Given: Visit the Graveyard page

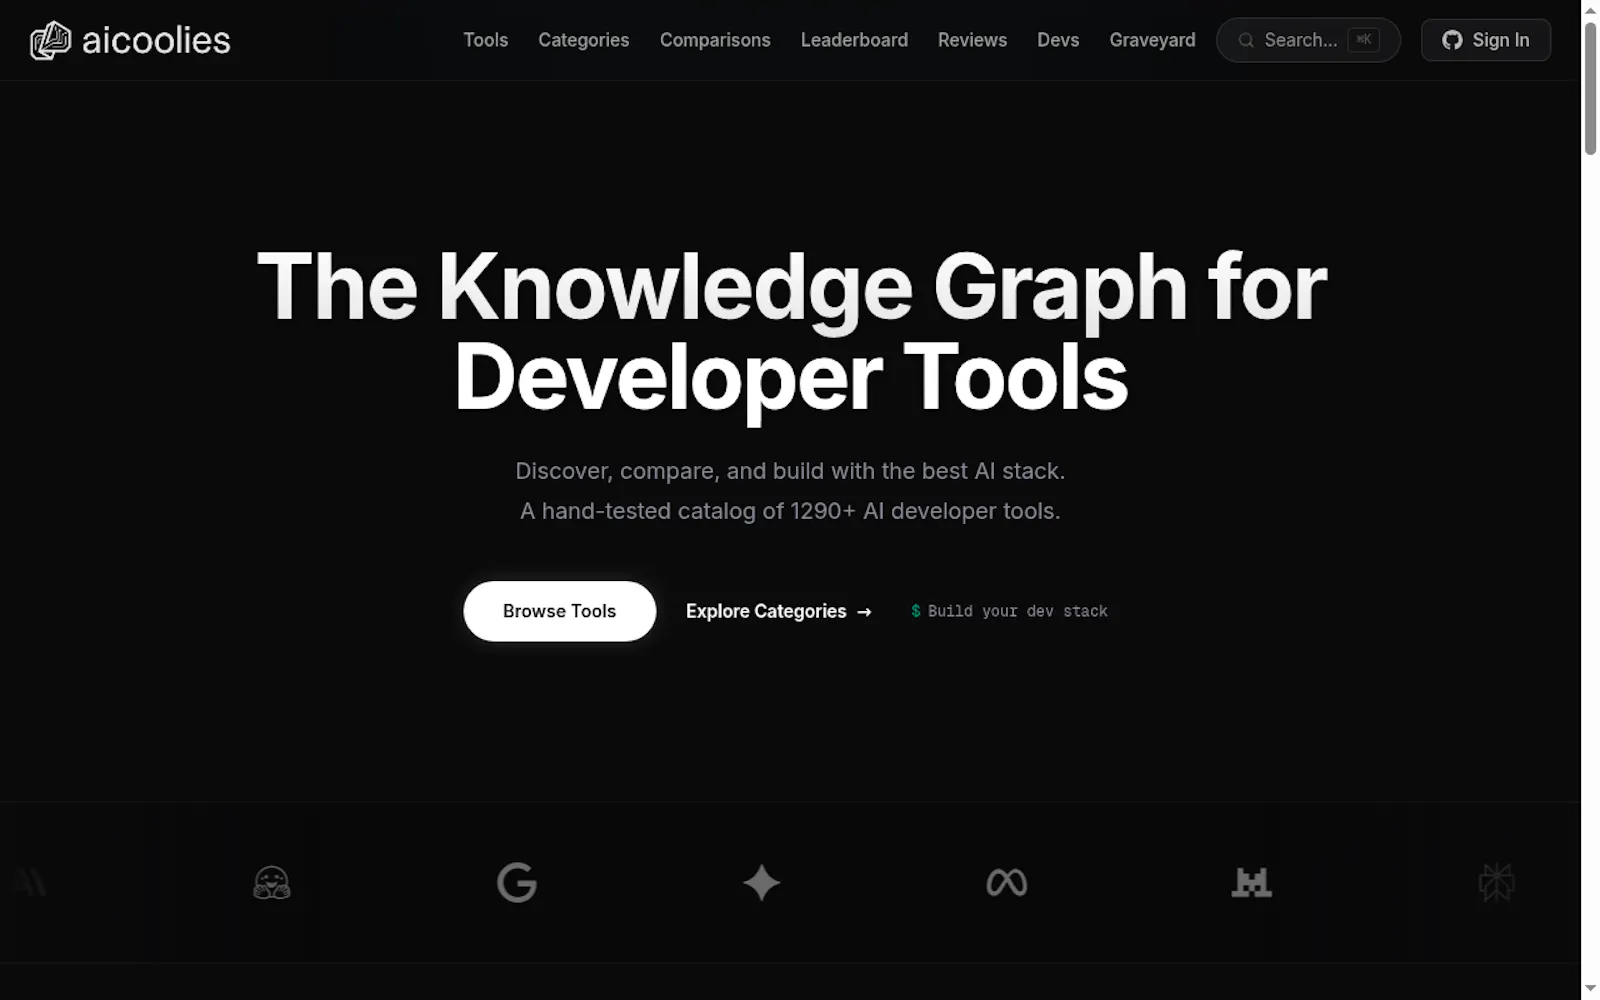Looking at the screenshot, I should (x=1152, y=40).
